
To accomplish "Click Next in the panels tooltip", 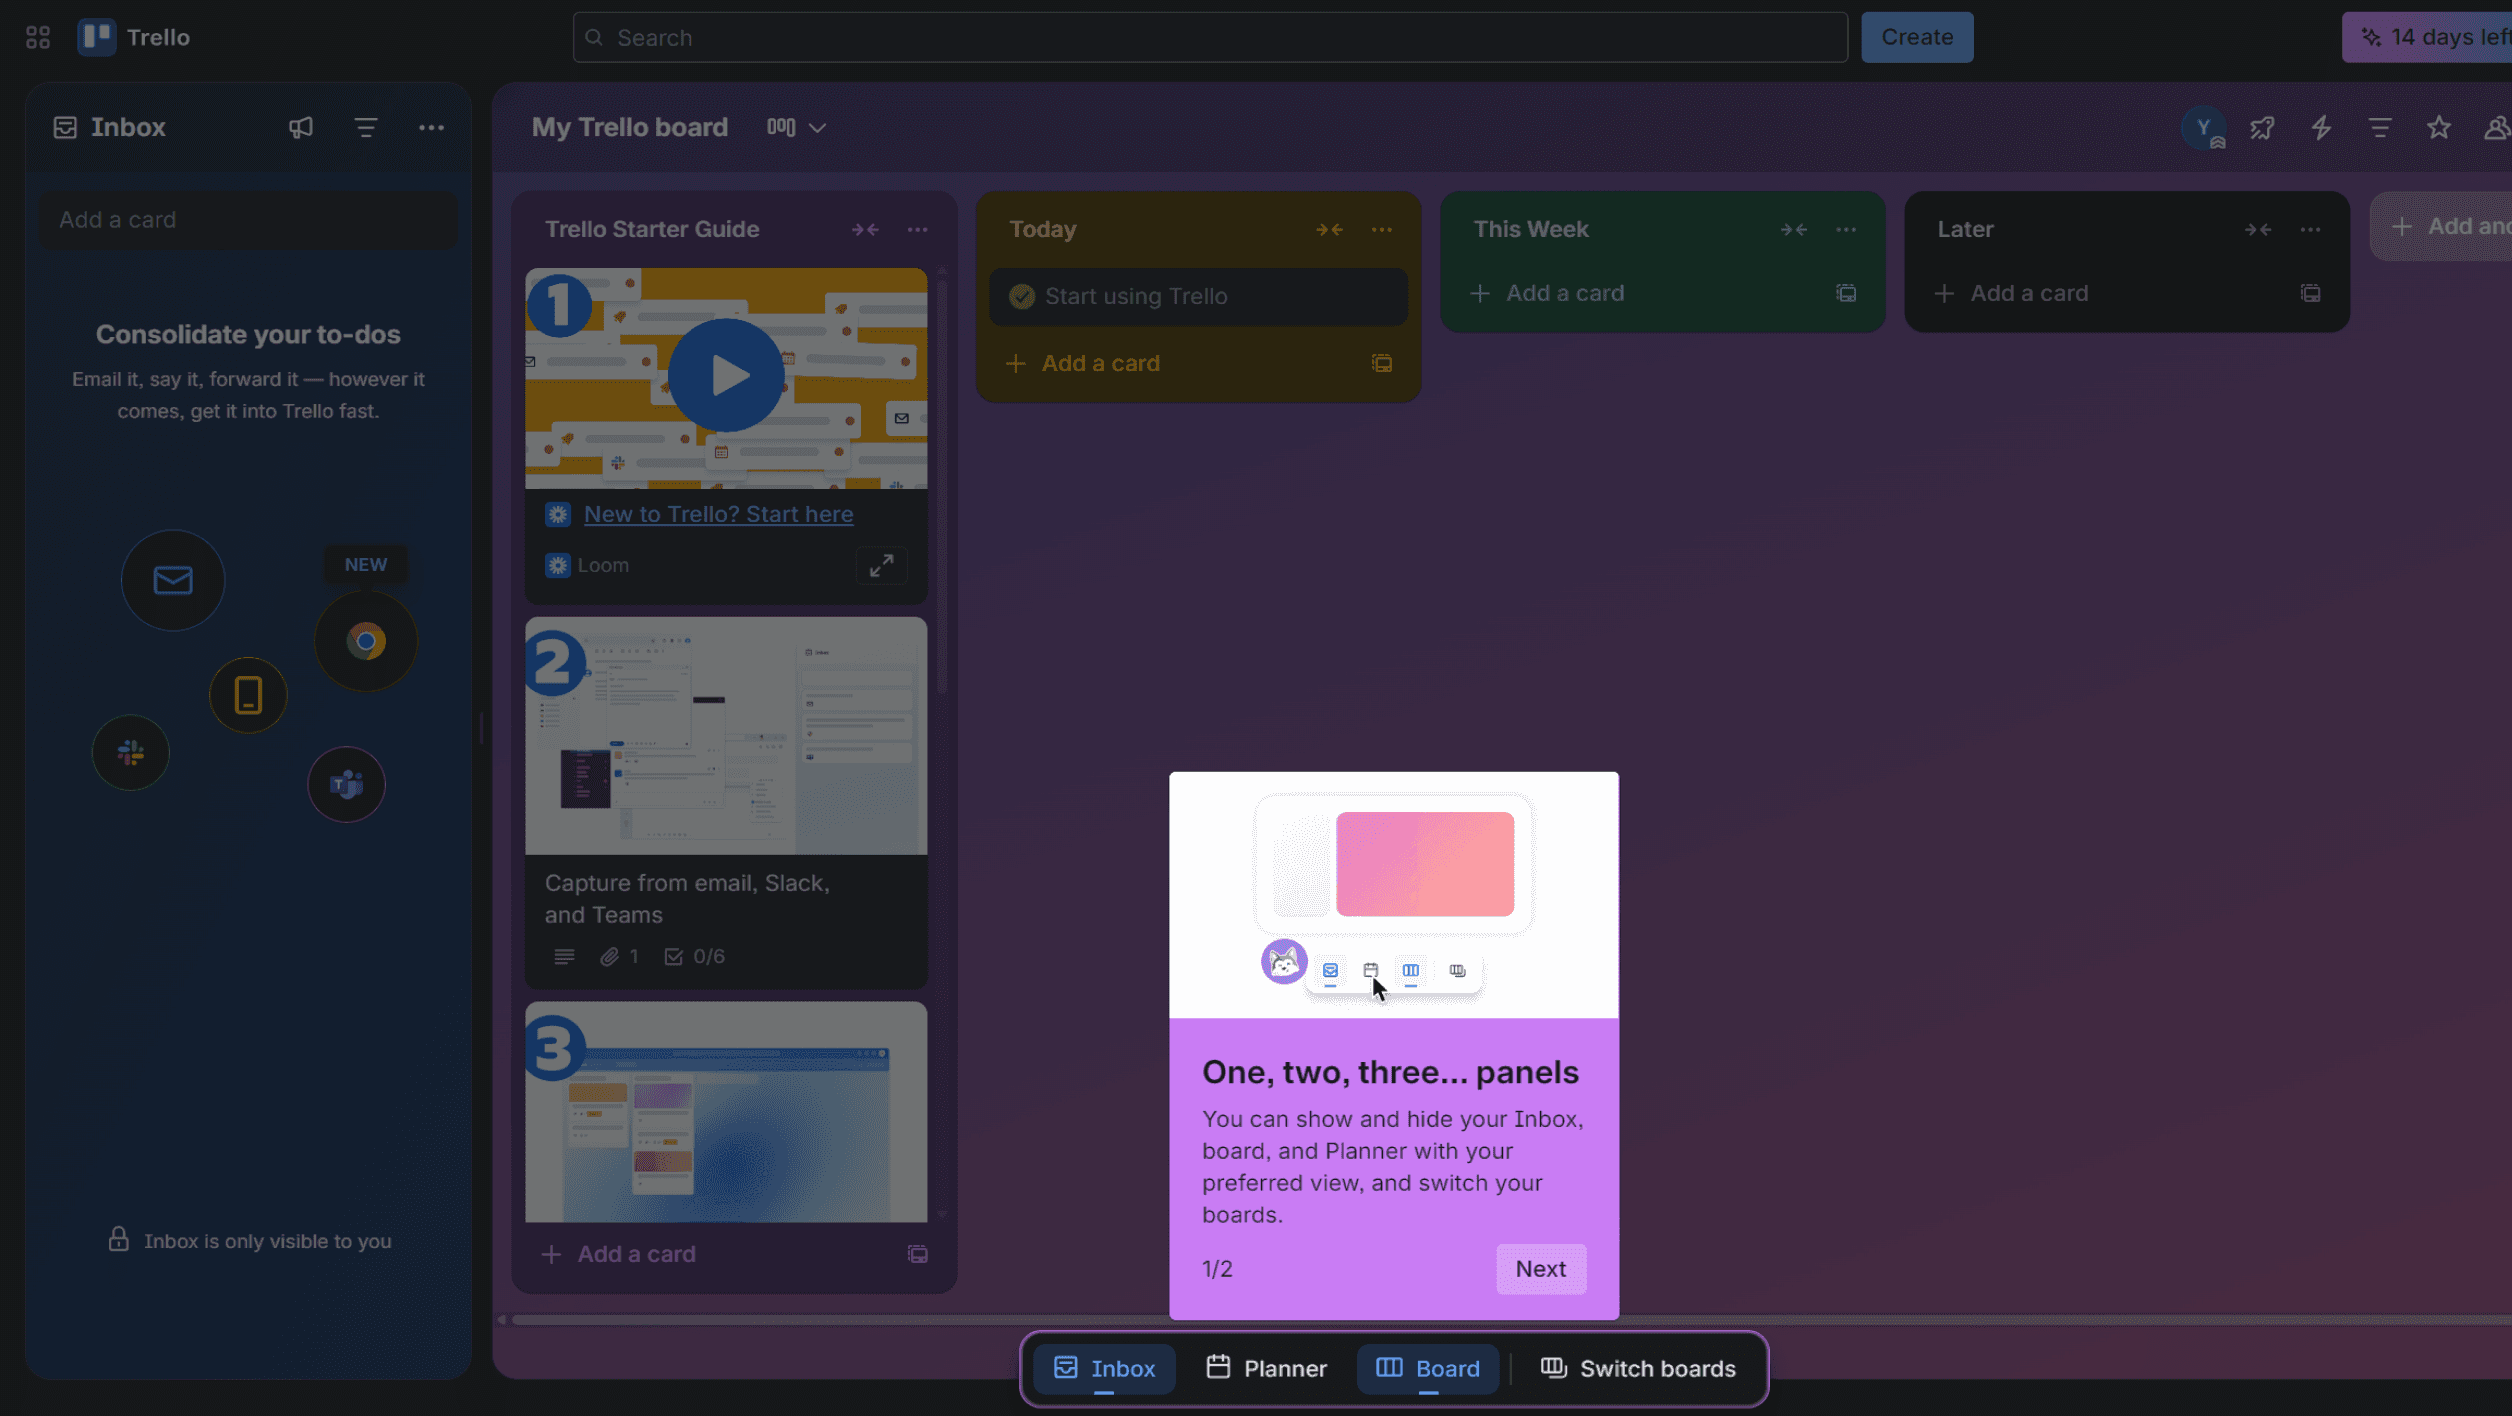I will tap(1540, 1269).
